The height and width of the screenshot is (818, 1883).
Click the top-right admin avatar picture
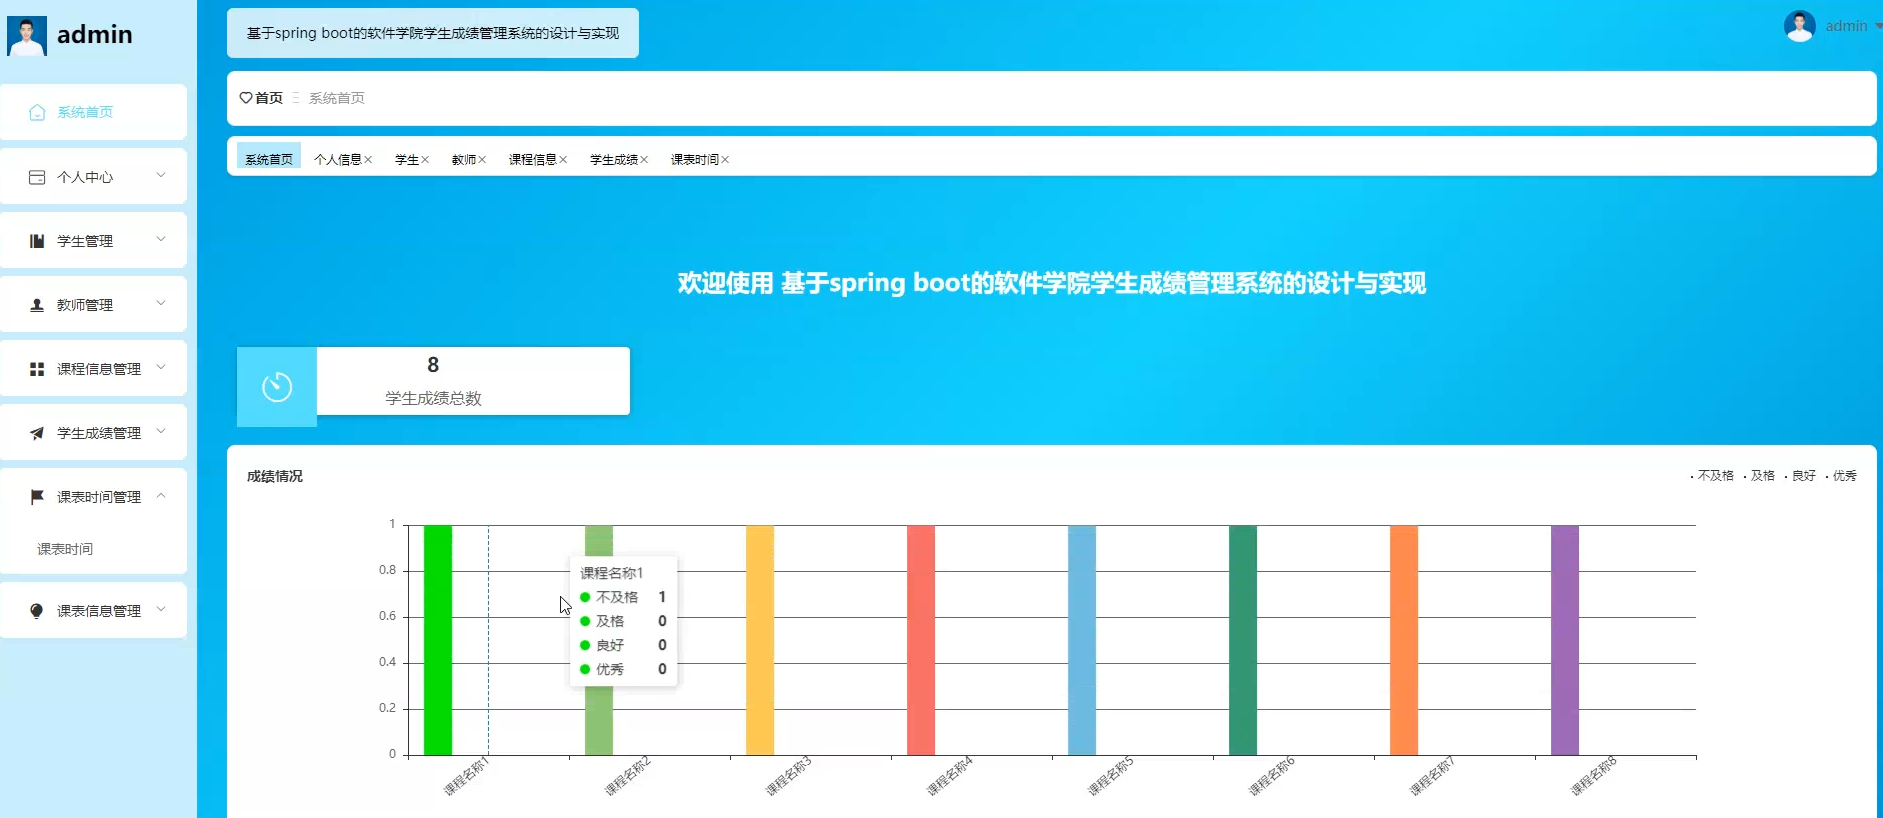click(x=1799, y=26)
